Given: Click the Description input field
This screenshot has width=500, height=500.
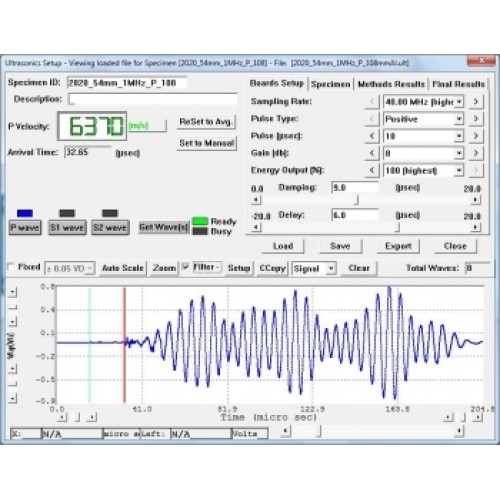Looking at the screenshot, I should 153,99.
